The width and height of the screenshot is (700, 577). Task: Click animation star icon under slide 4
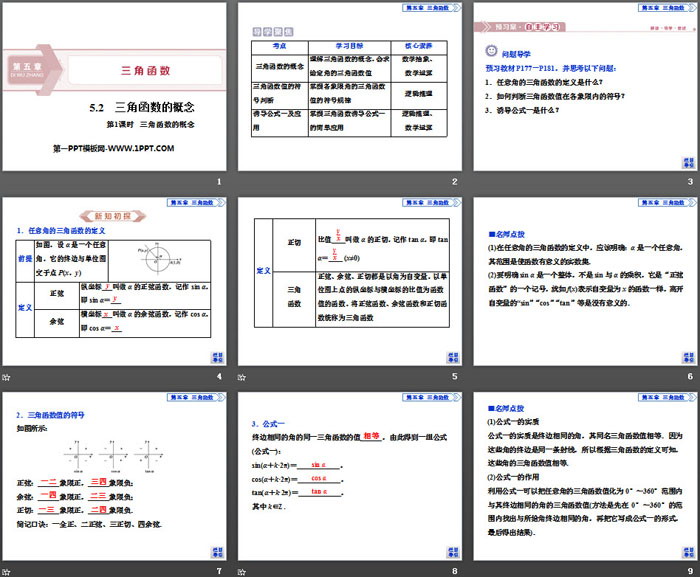(x=6, y=377)
